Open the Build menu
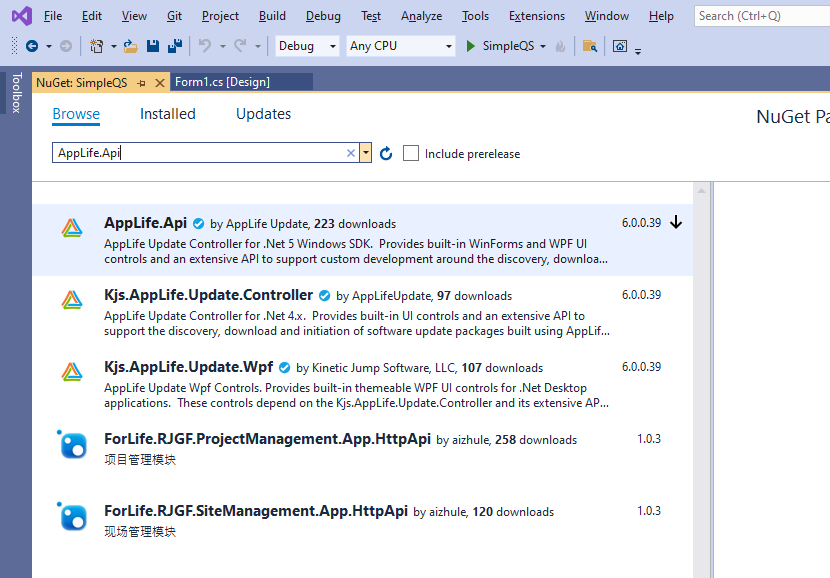 click(272, 16)
